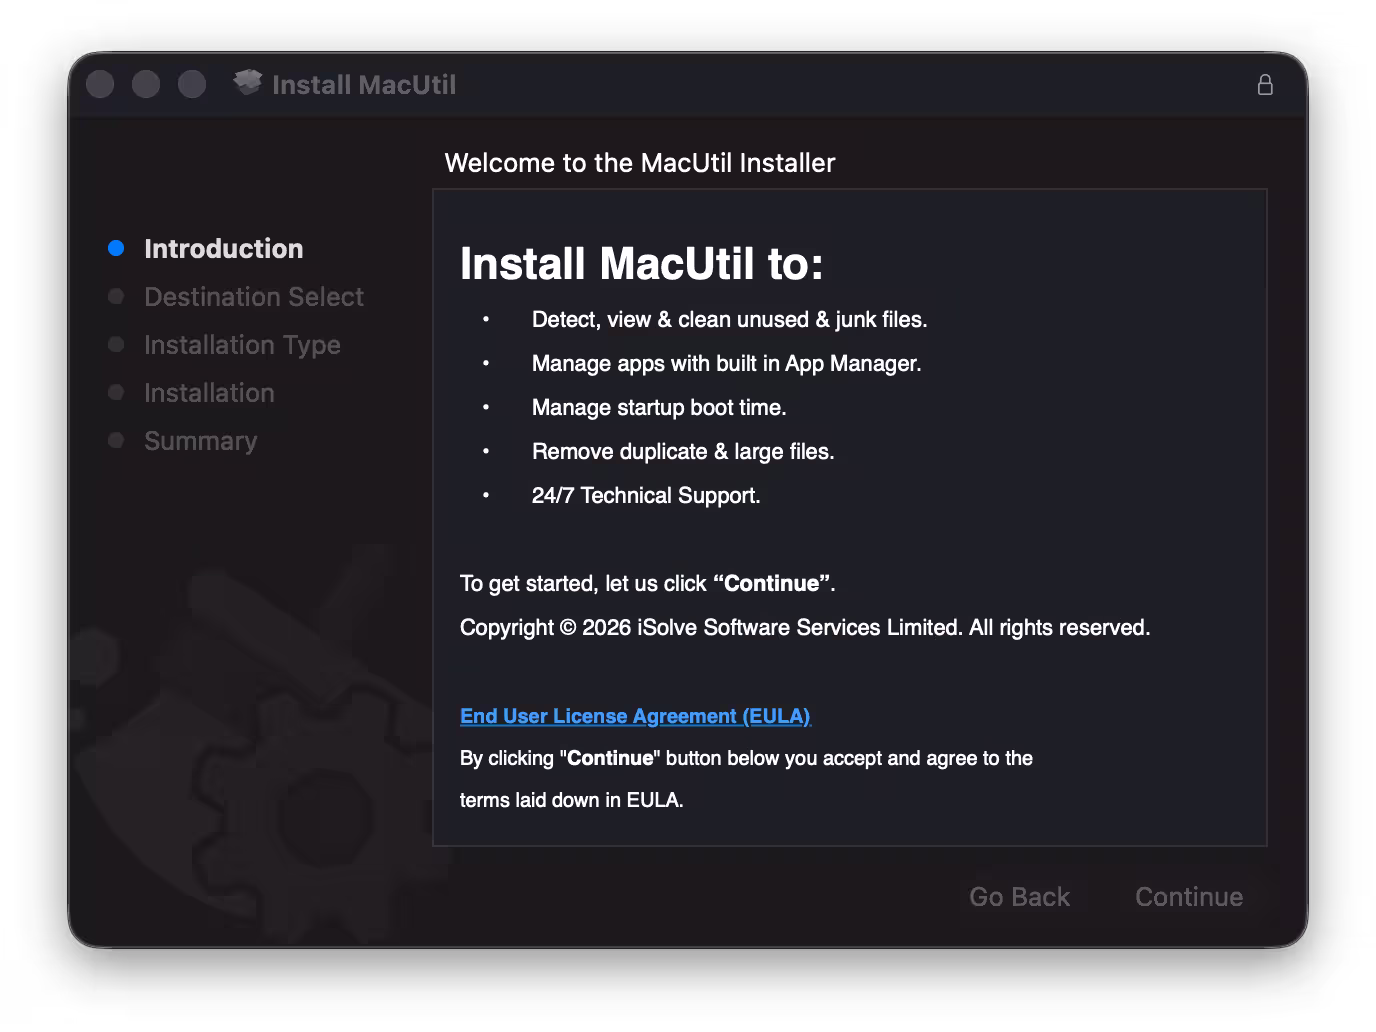Screen dimensions: 1376x1032
Task: Click "Remove duplicate & large files." text
Action: click(683, 452)
